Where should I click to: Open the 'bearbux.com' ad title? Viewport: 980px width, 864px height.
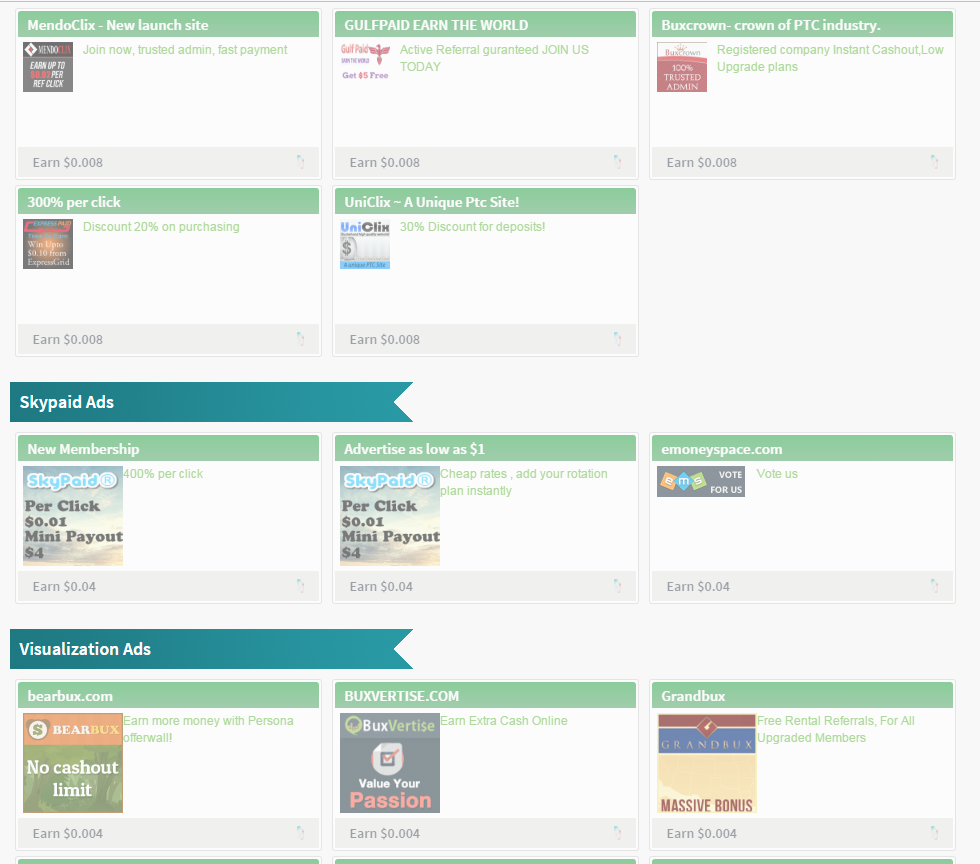(70, 696)
